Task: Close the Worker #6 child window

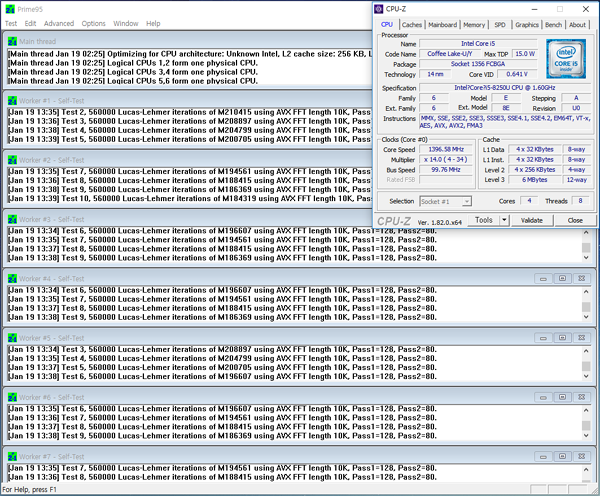Action: click(582, 397)
